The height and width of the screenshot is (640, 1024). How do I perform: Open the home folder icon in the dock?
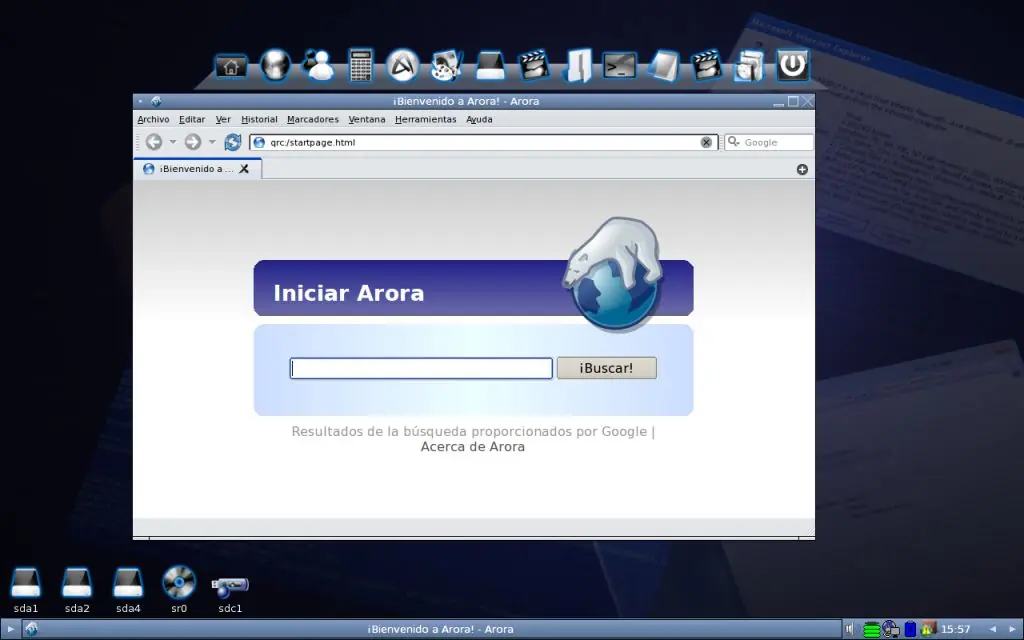tap(231, 67)
